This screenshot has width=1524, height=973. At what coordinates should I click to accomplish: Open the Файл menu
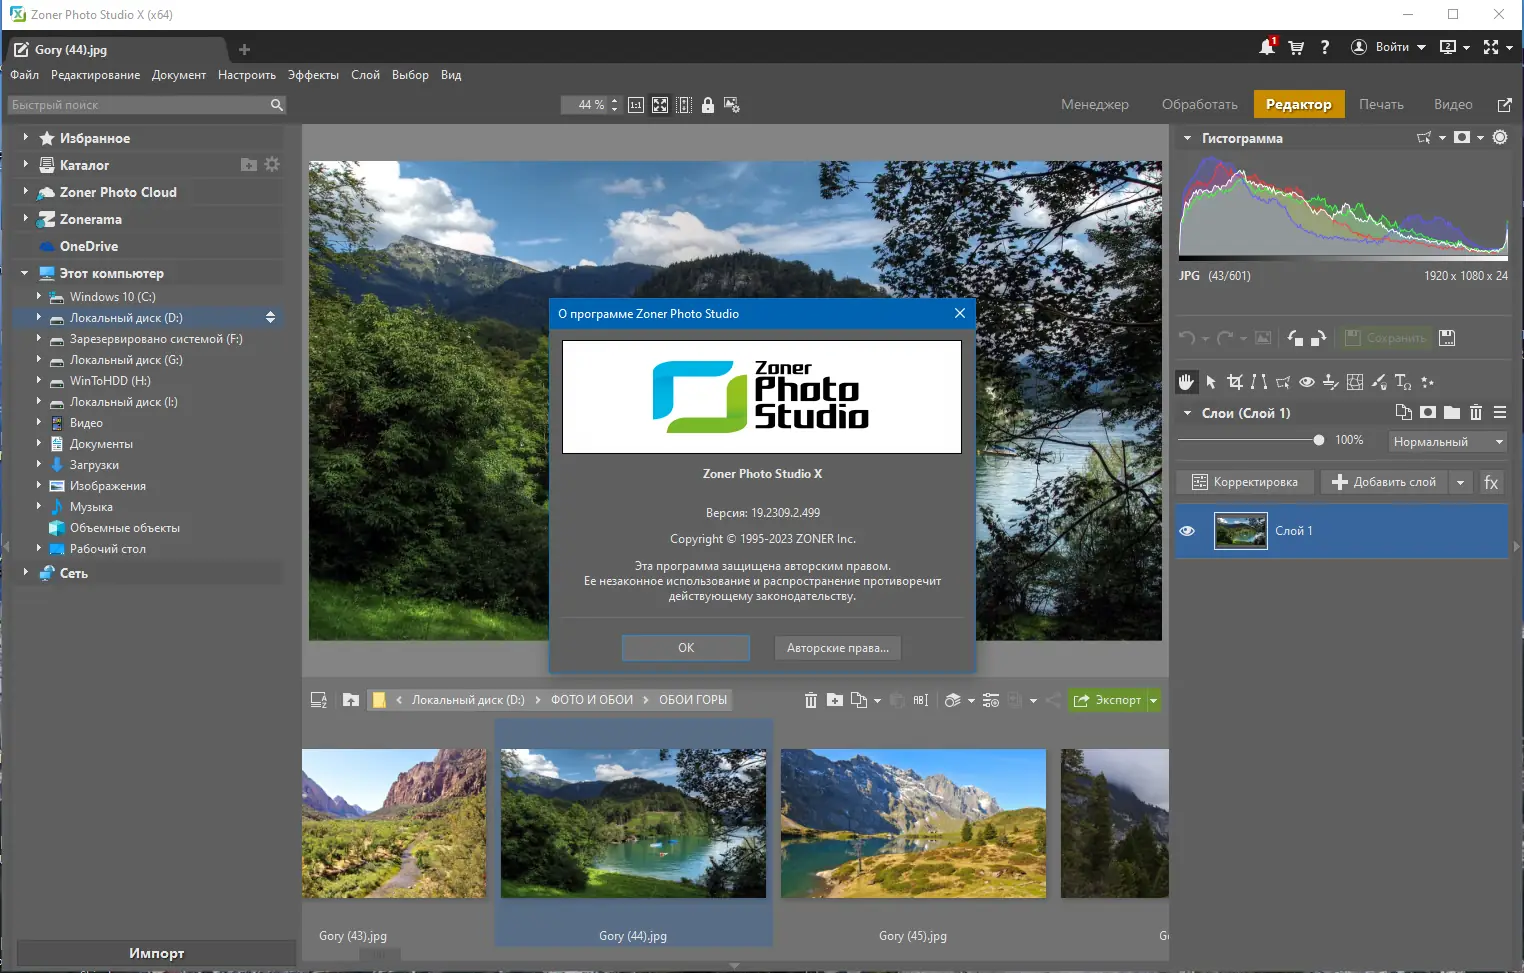click(x=25, y=75)
